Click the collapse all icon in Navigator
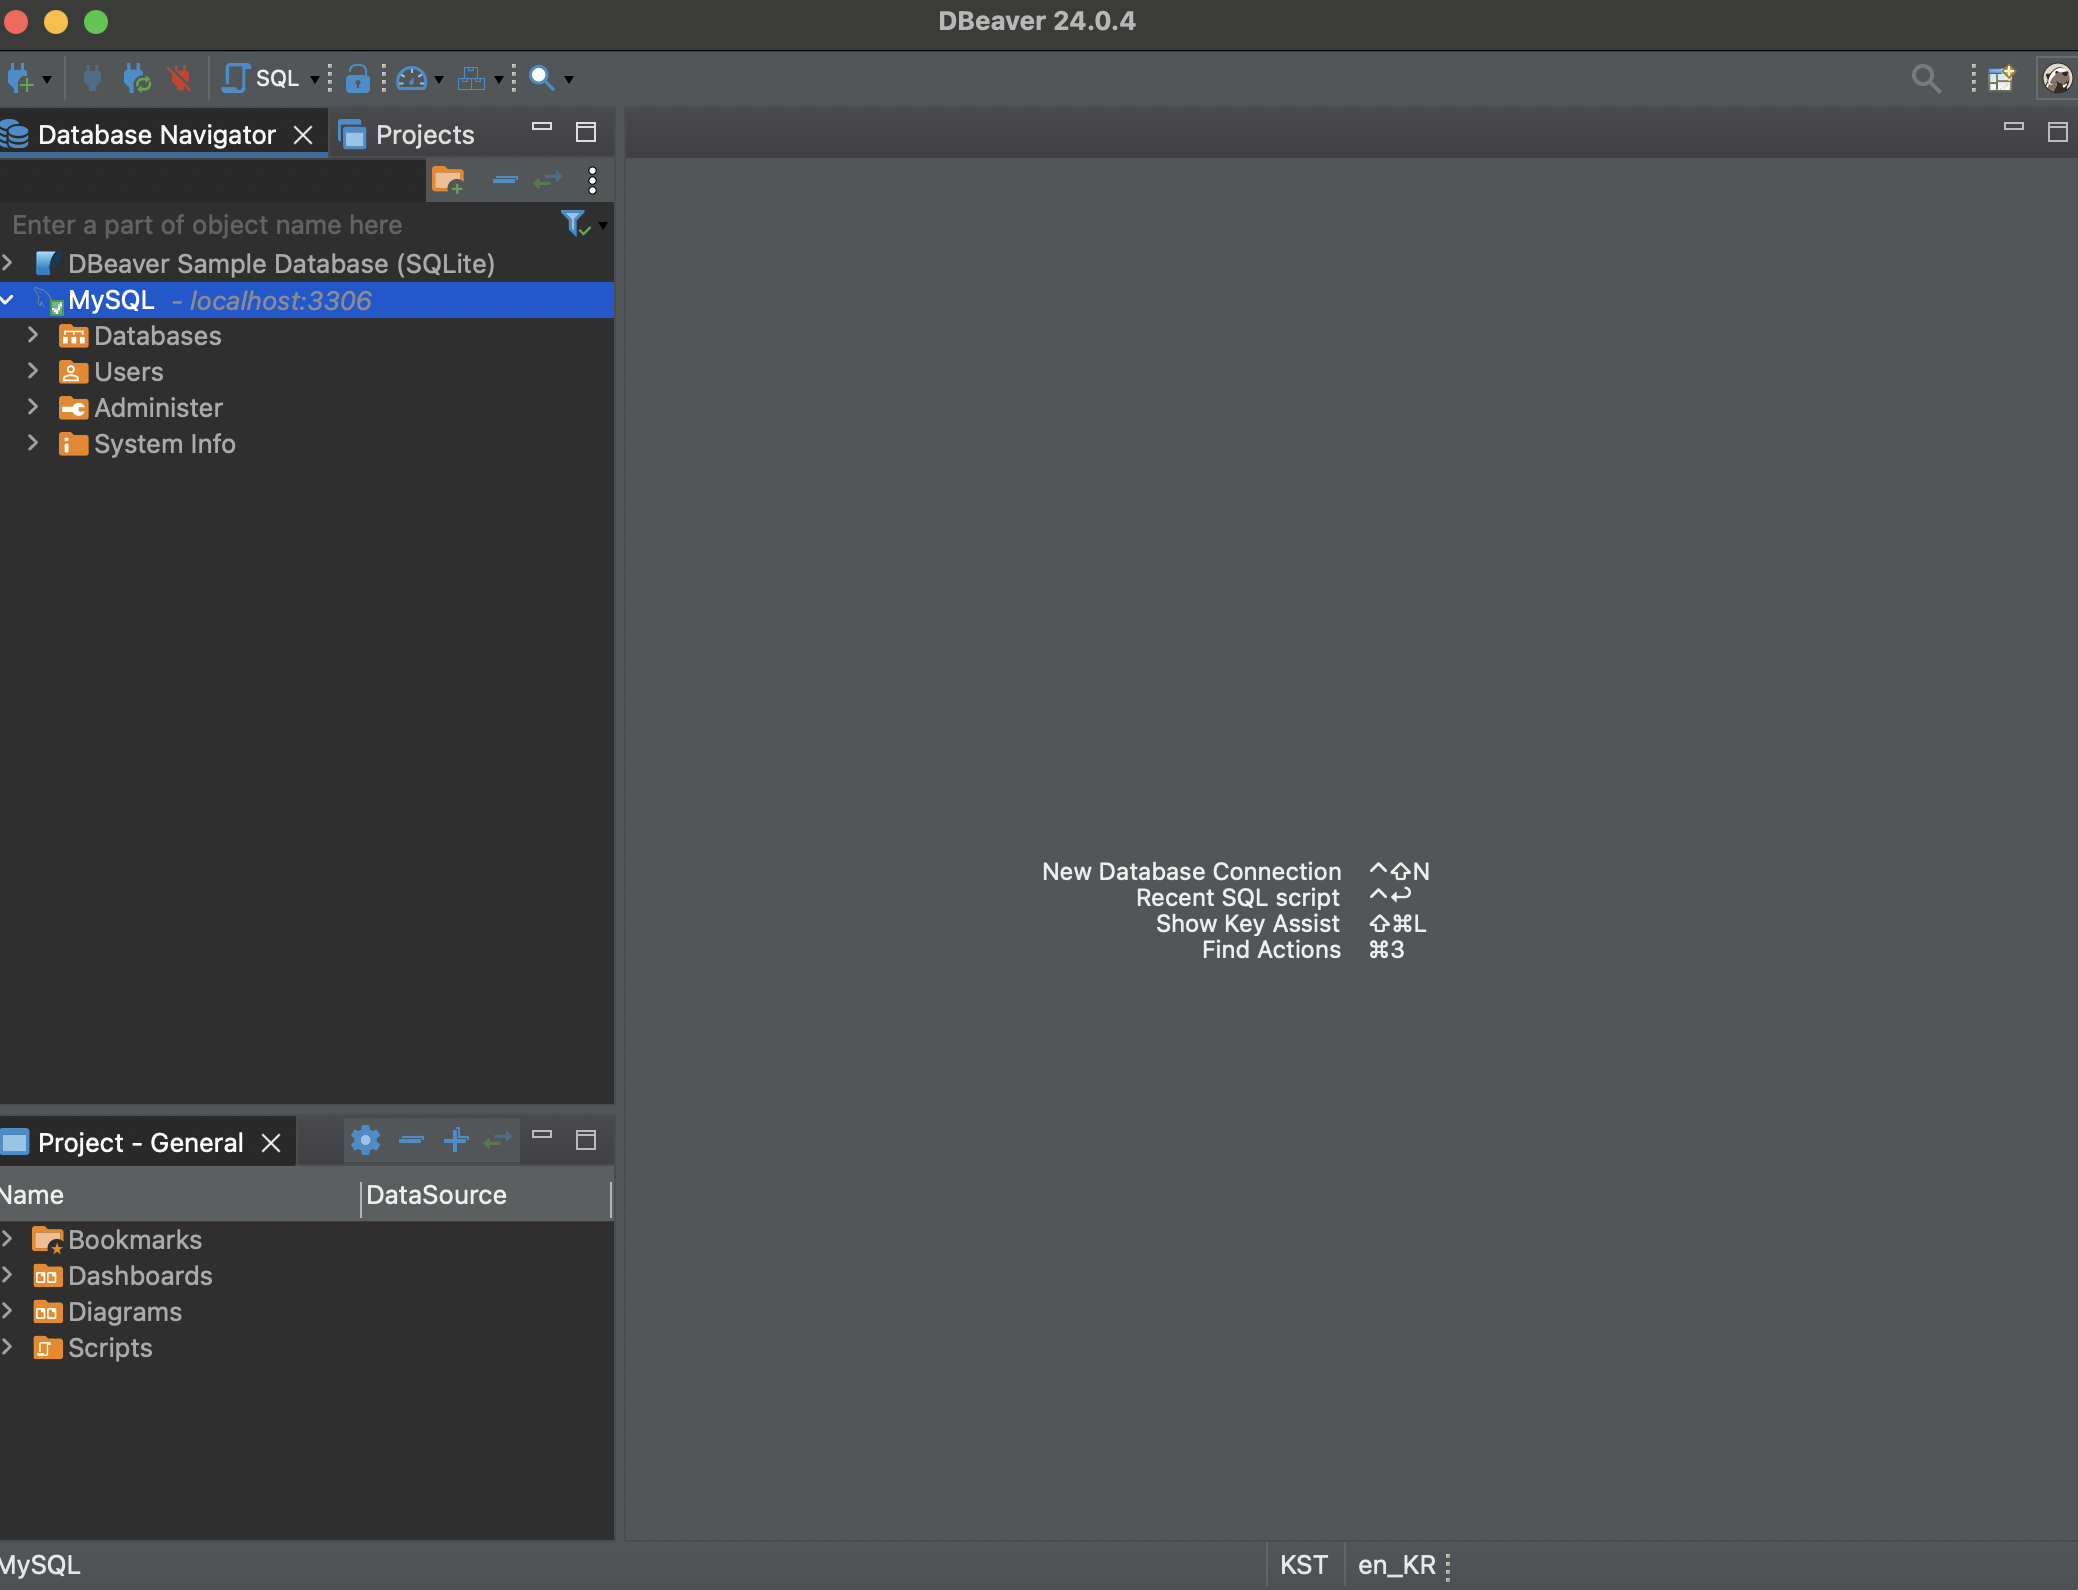The height and width of the screenshot is (1590, 2078). (505, 180)
